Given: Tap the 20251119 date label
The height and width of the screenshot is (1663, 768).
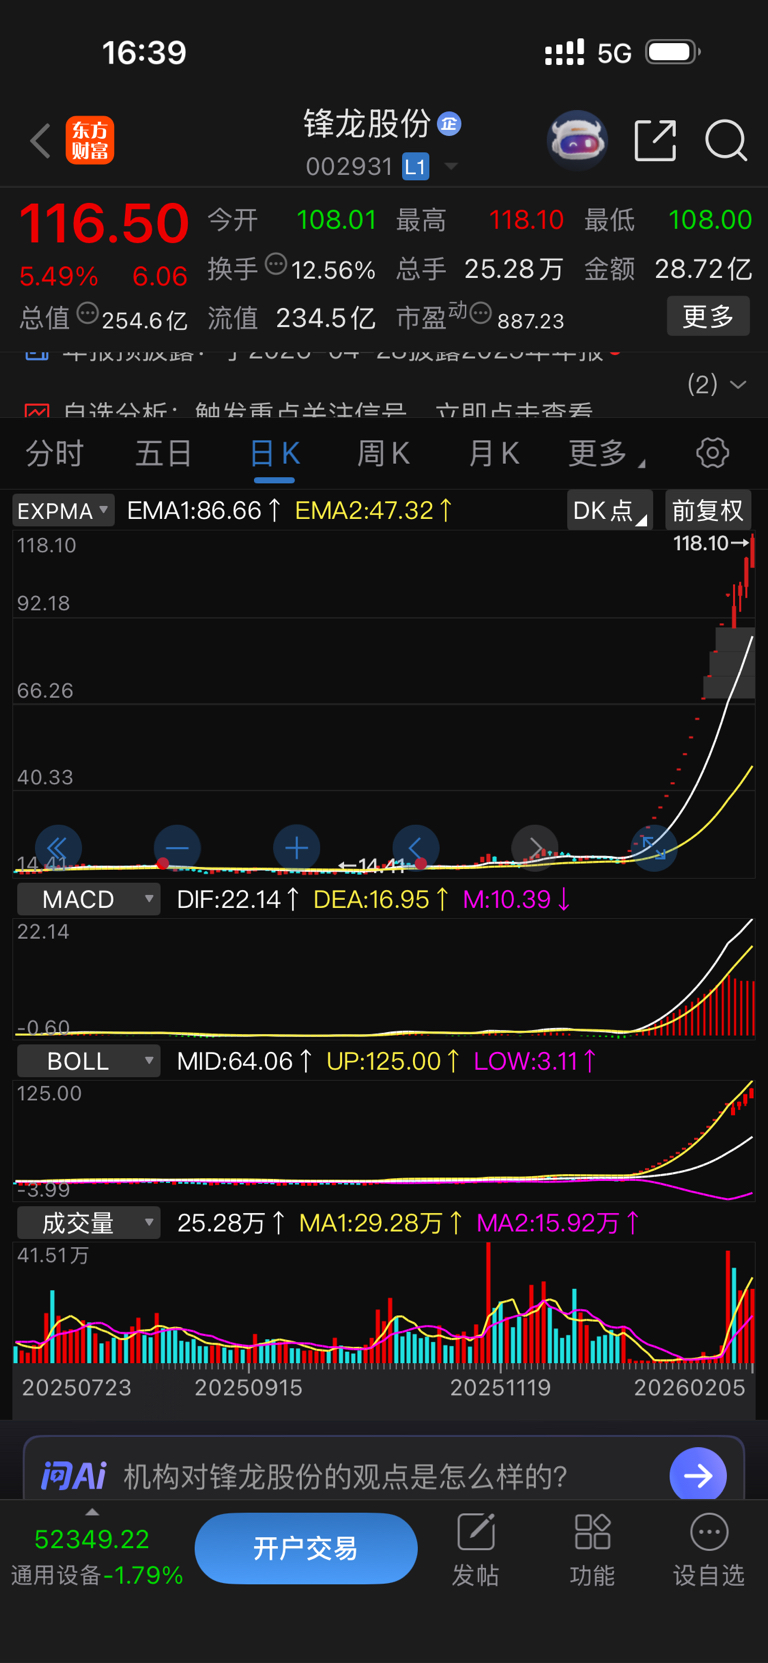Looking at the screenshot, I should [500, 1388].
